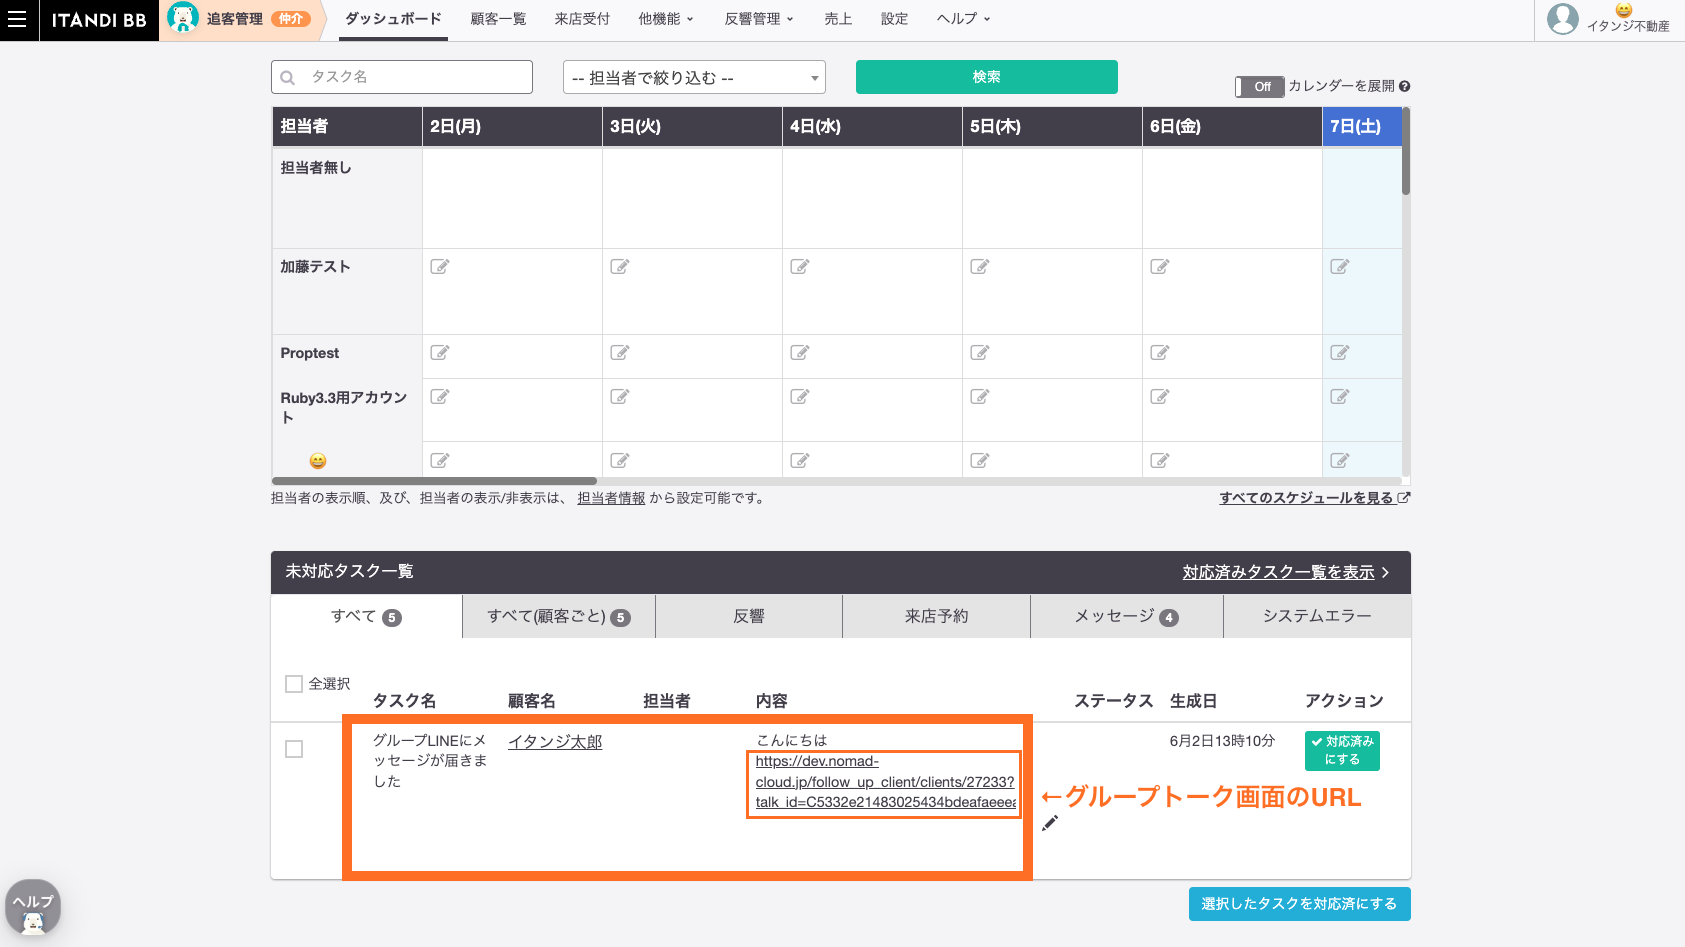Click the 担当者無し row label
The height and width of the screenshot is (947, 1685).
pyautogui.click(x=316, y=168)
